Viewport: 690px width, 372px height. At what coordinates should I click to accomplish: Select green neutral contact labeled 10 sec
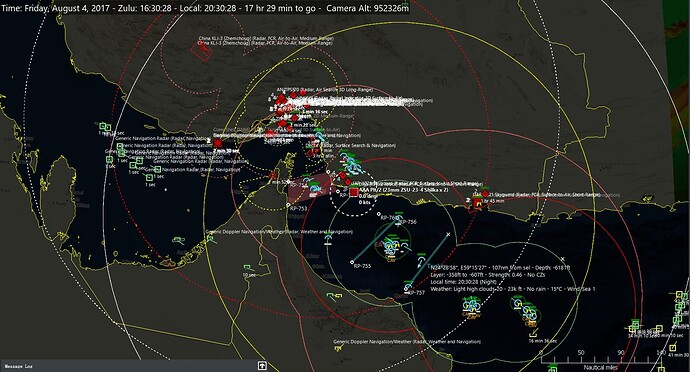click(249, 268)
